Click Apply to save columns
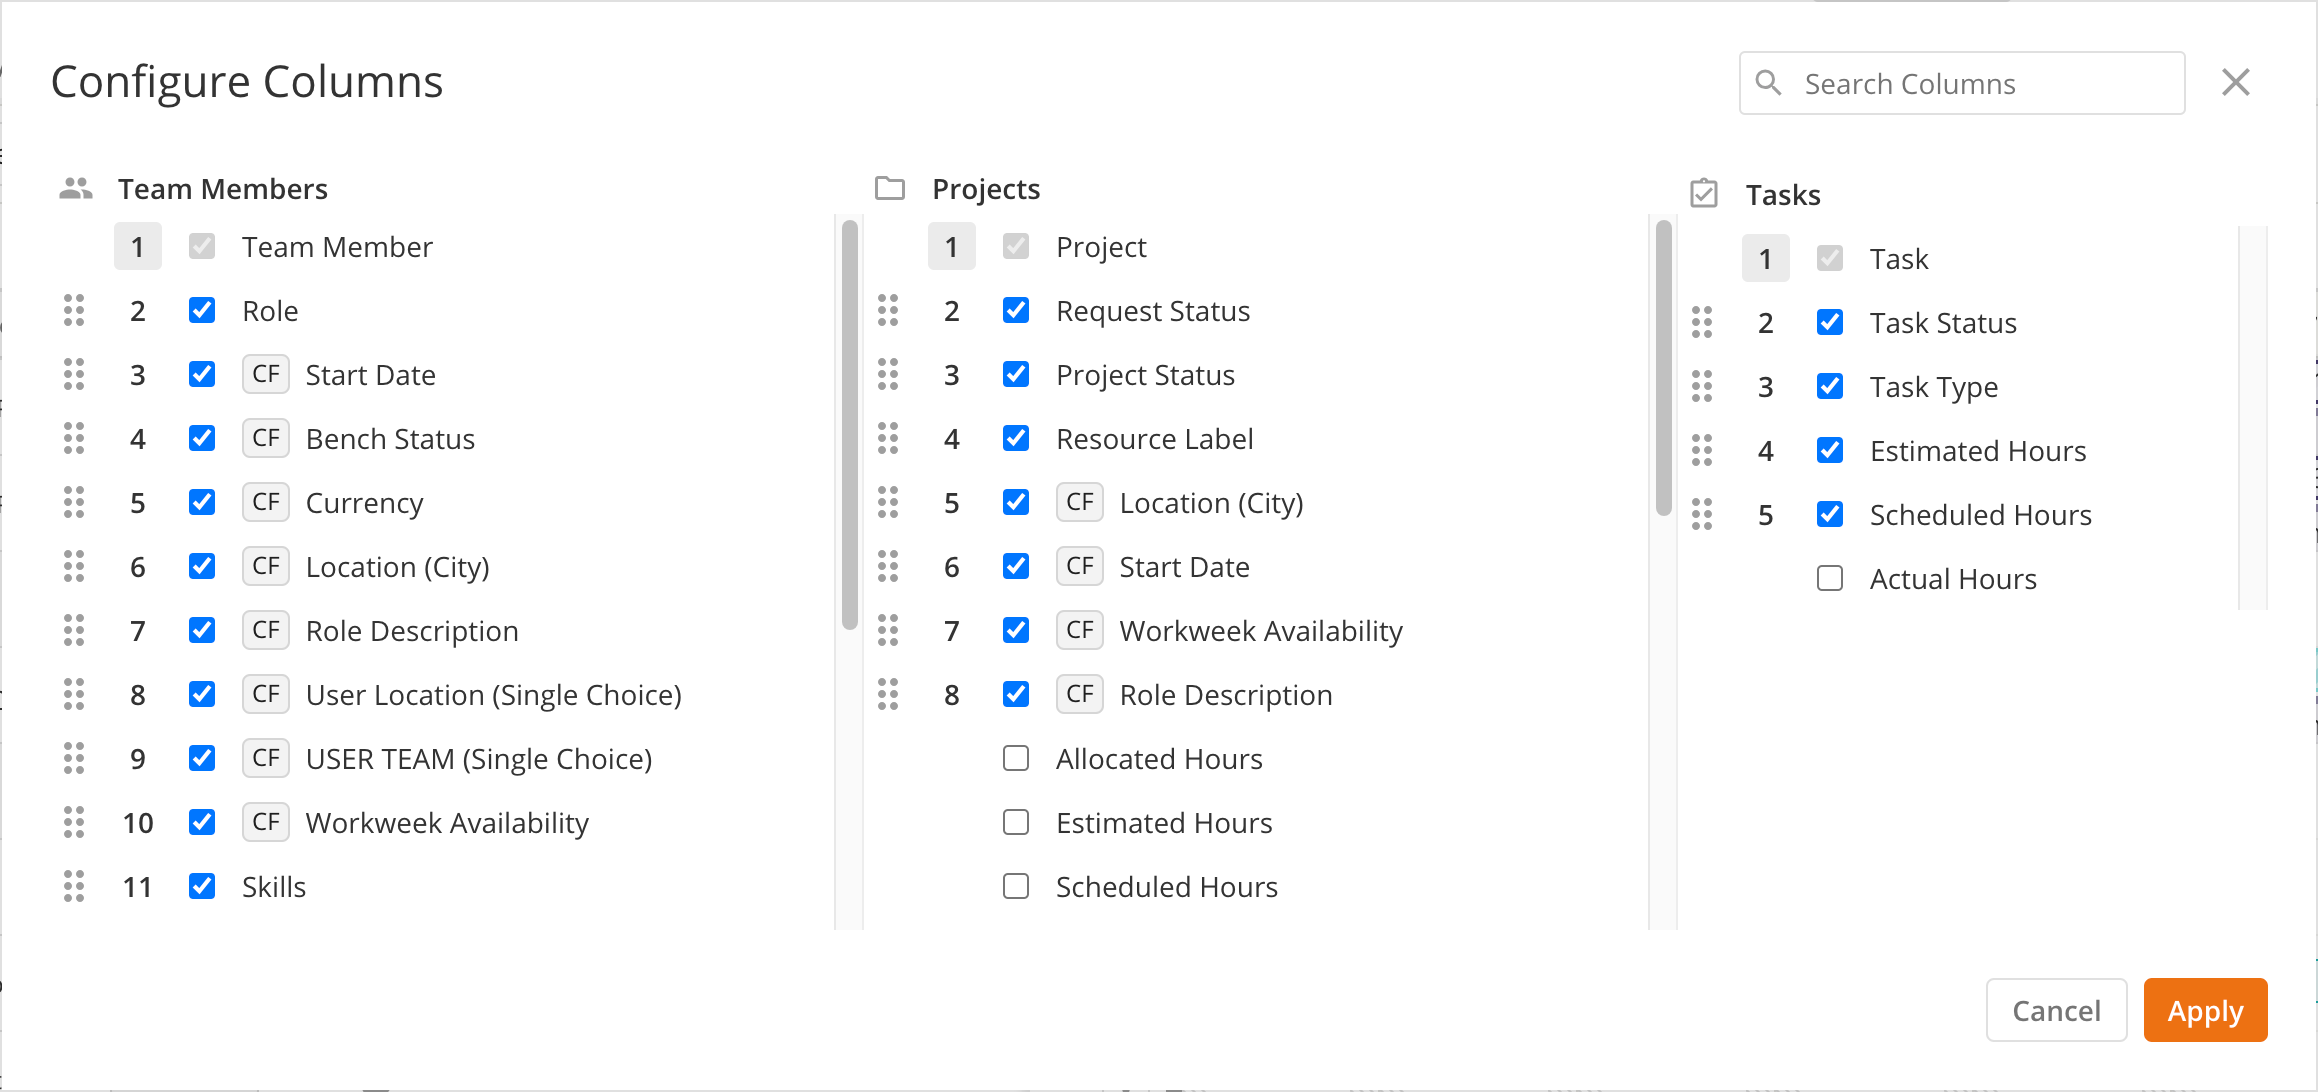 [x=2205, y=1010]
